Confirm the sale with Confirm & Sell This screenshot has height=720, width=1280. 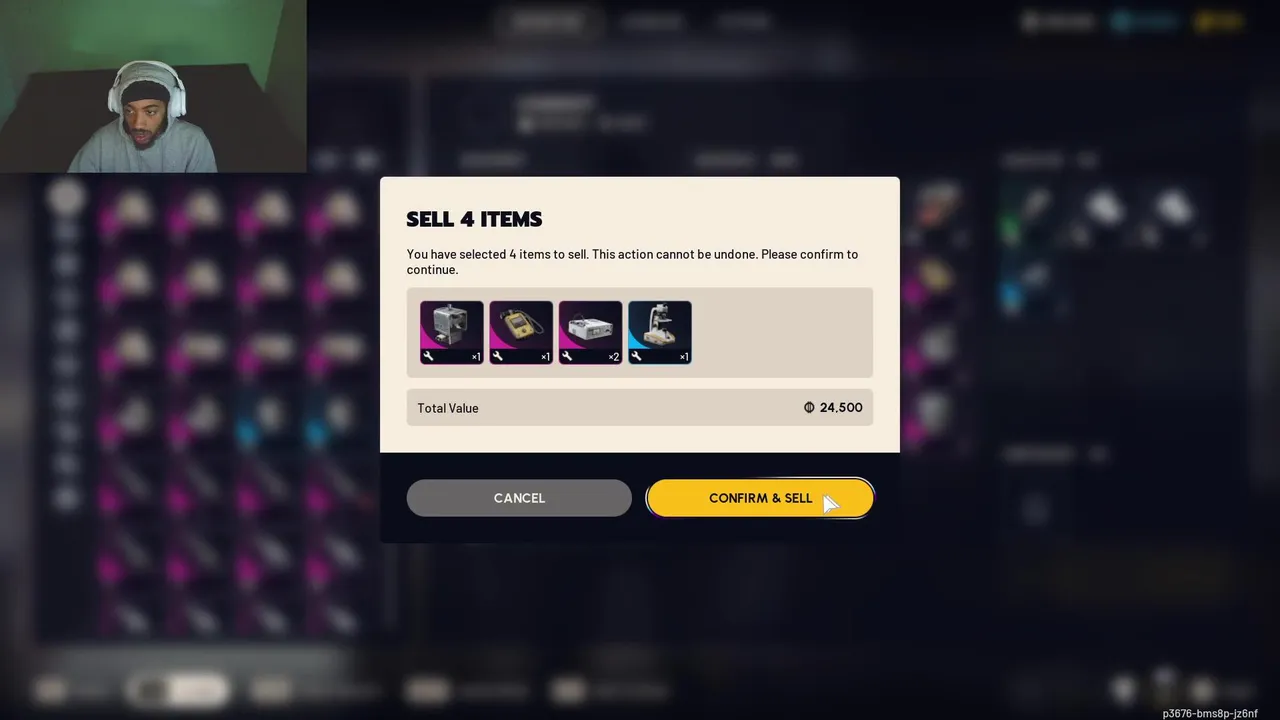(x=760, y=498)
